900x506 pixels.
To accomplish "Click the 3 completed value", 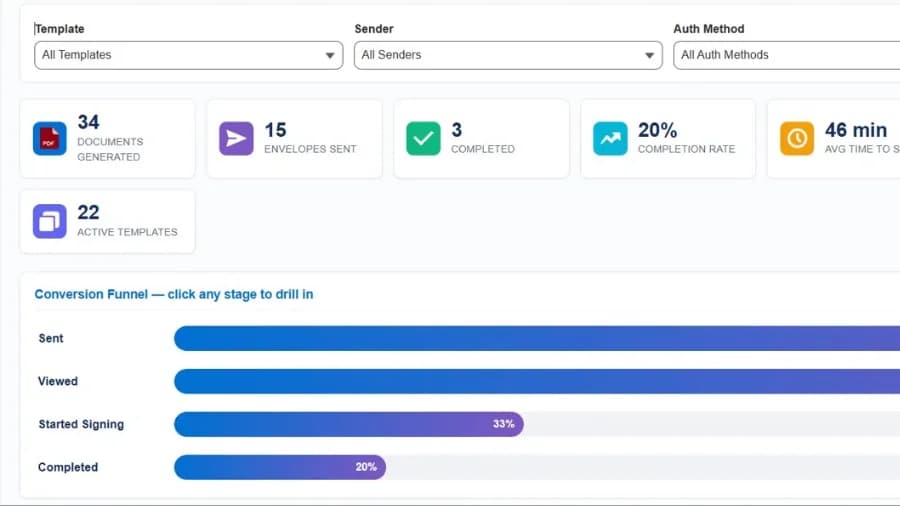I will [x=457, y=130].
